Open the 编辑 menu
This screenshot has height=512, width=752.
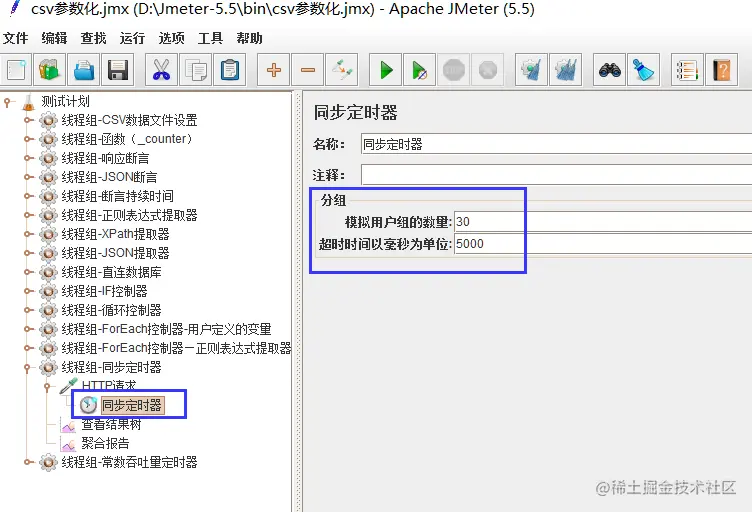[54, 38]
